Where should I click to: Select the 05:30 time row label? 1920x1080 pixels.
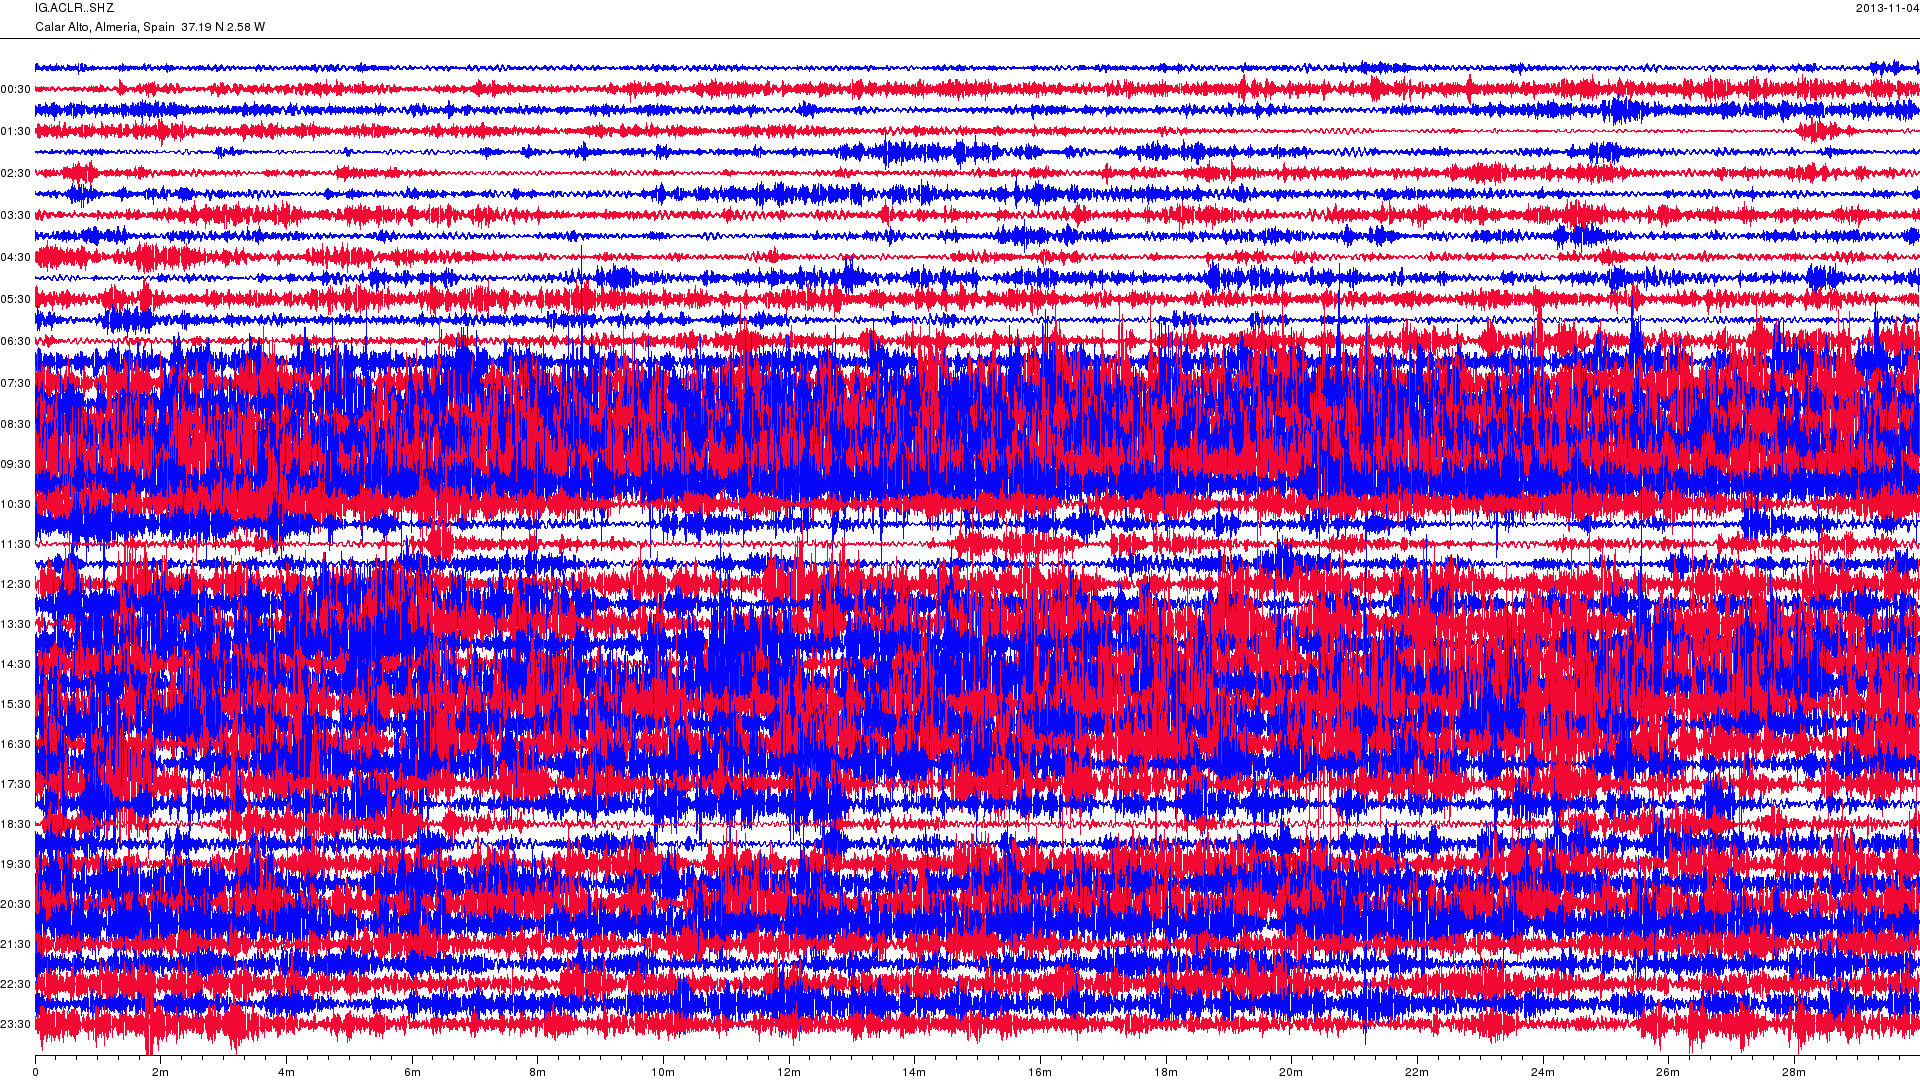[16, 300]
